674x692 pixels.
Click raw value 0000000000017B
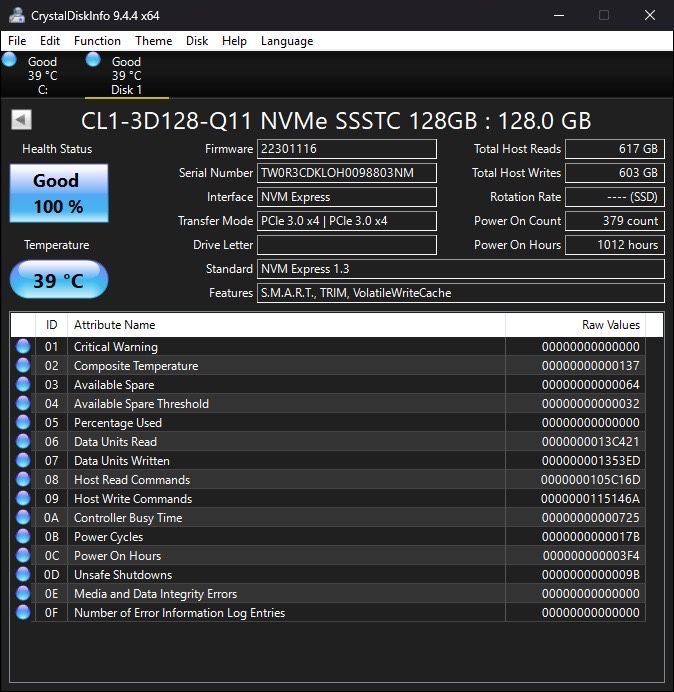[x=591, y=537]
